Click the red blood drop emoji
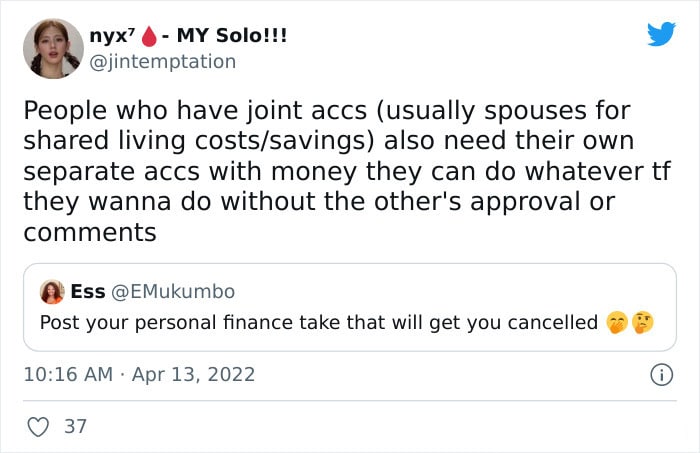 click(x=149, y=36)
